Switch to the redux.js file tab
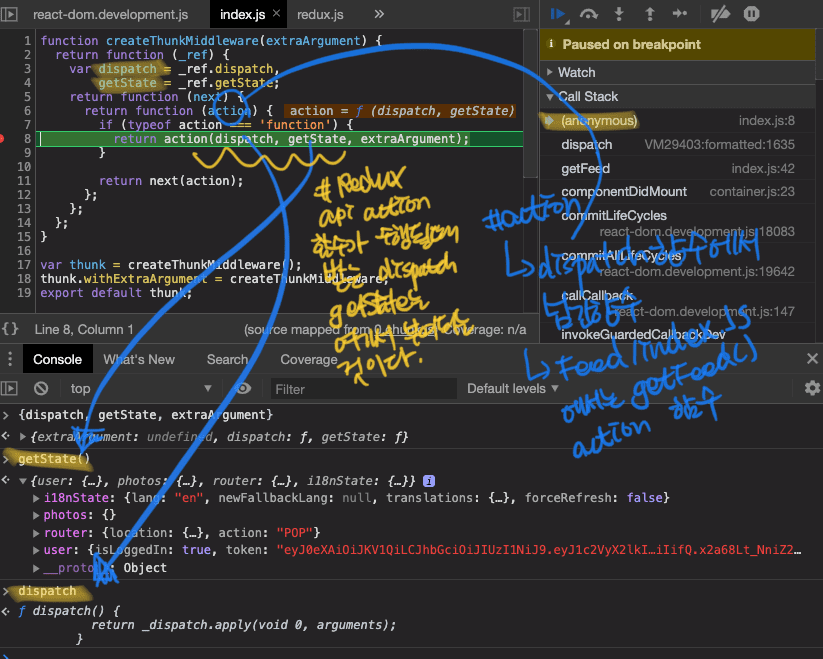Viewport: 823px width, 659px height. 321,14
